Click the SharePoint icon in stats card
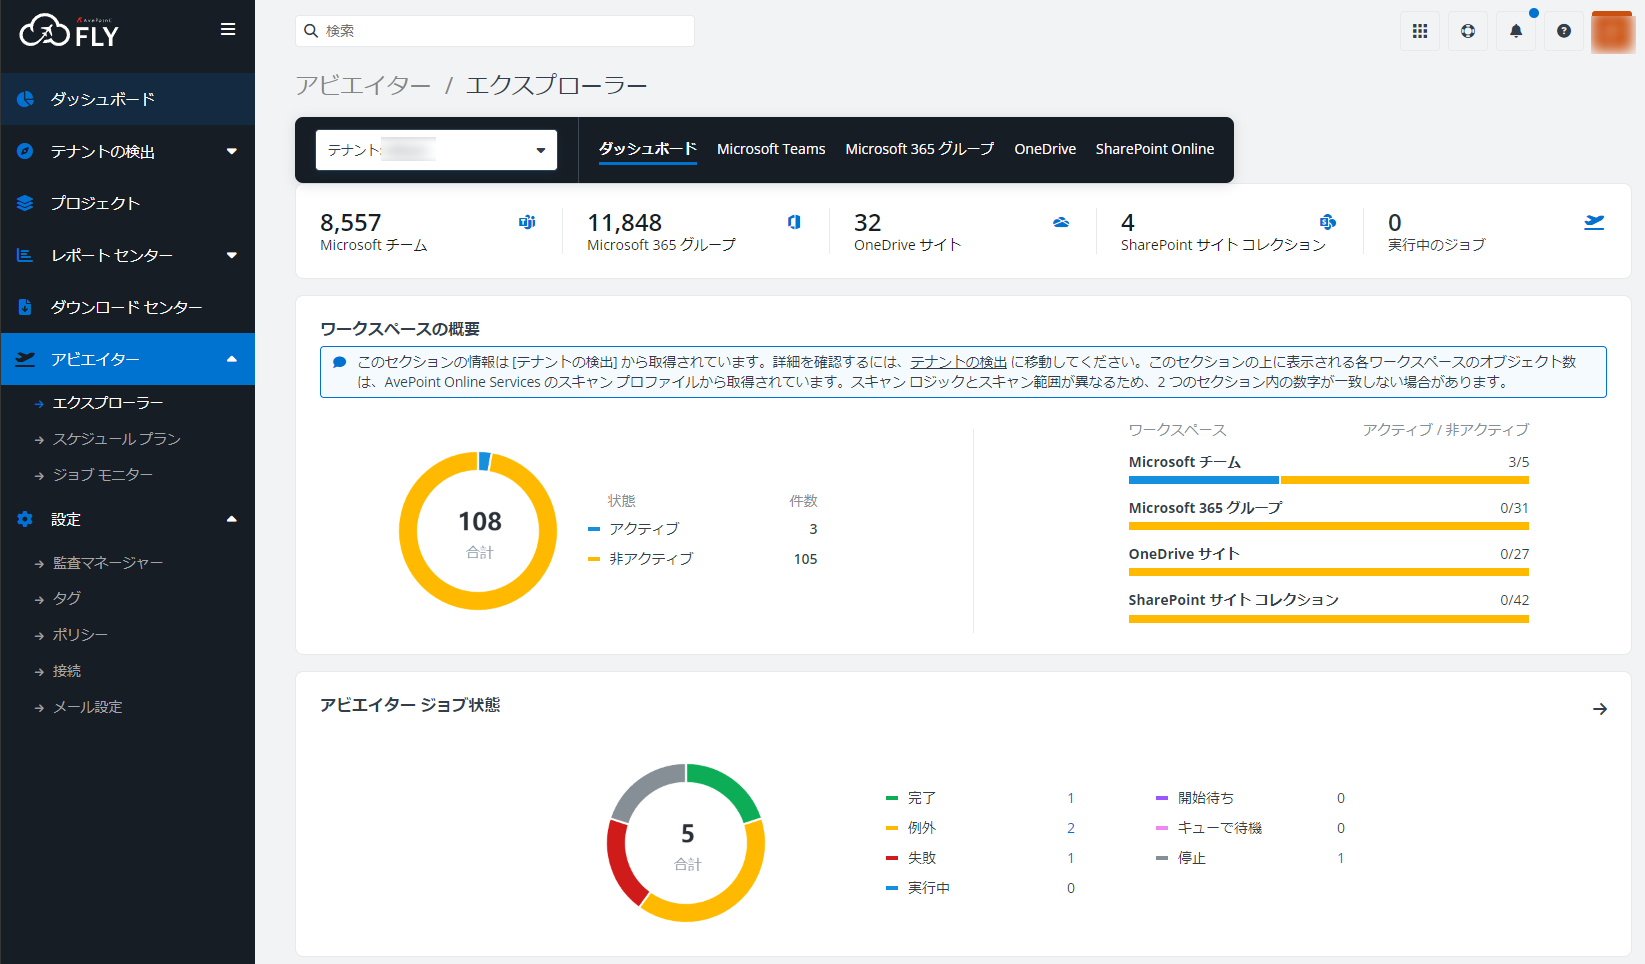 coord(1328,222)
